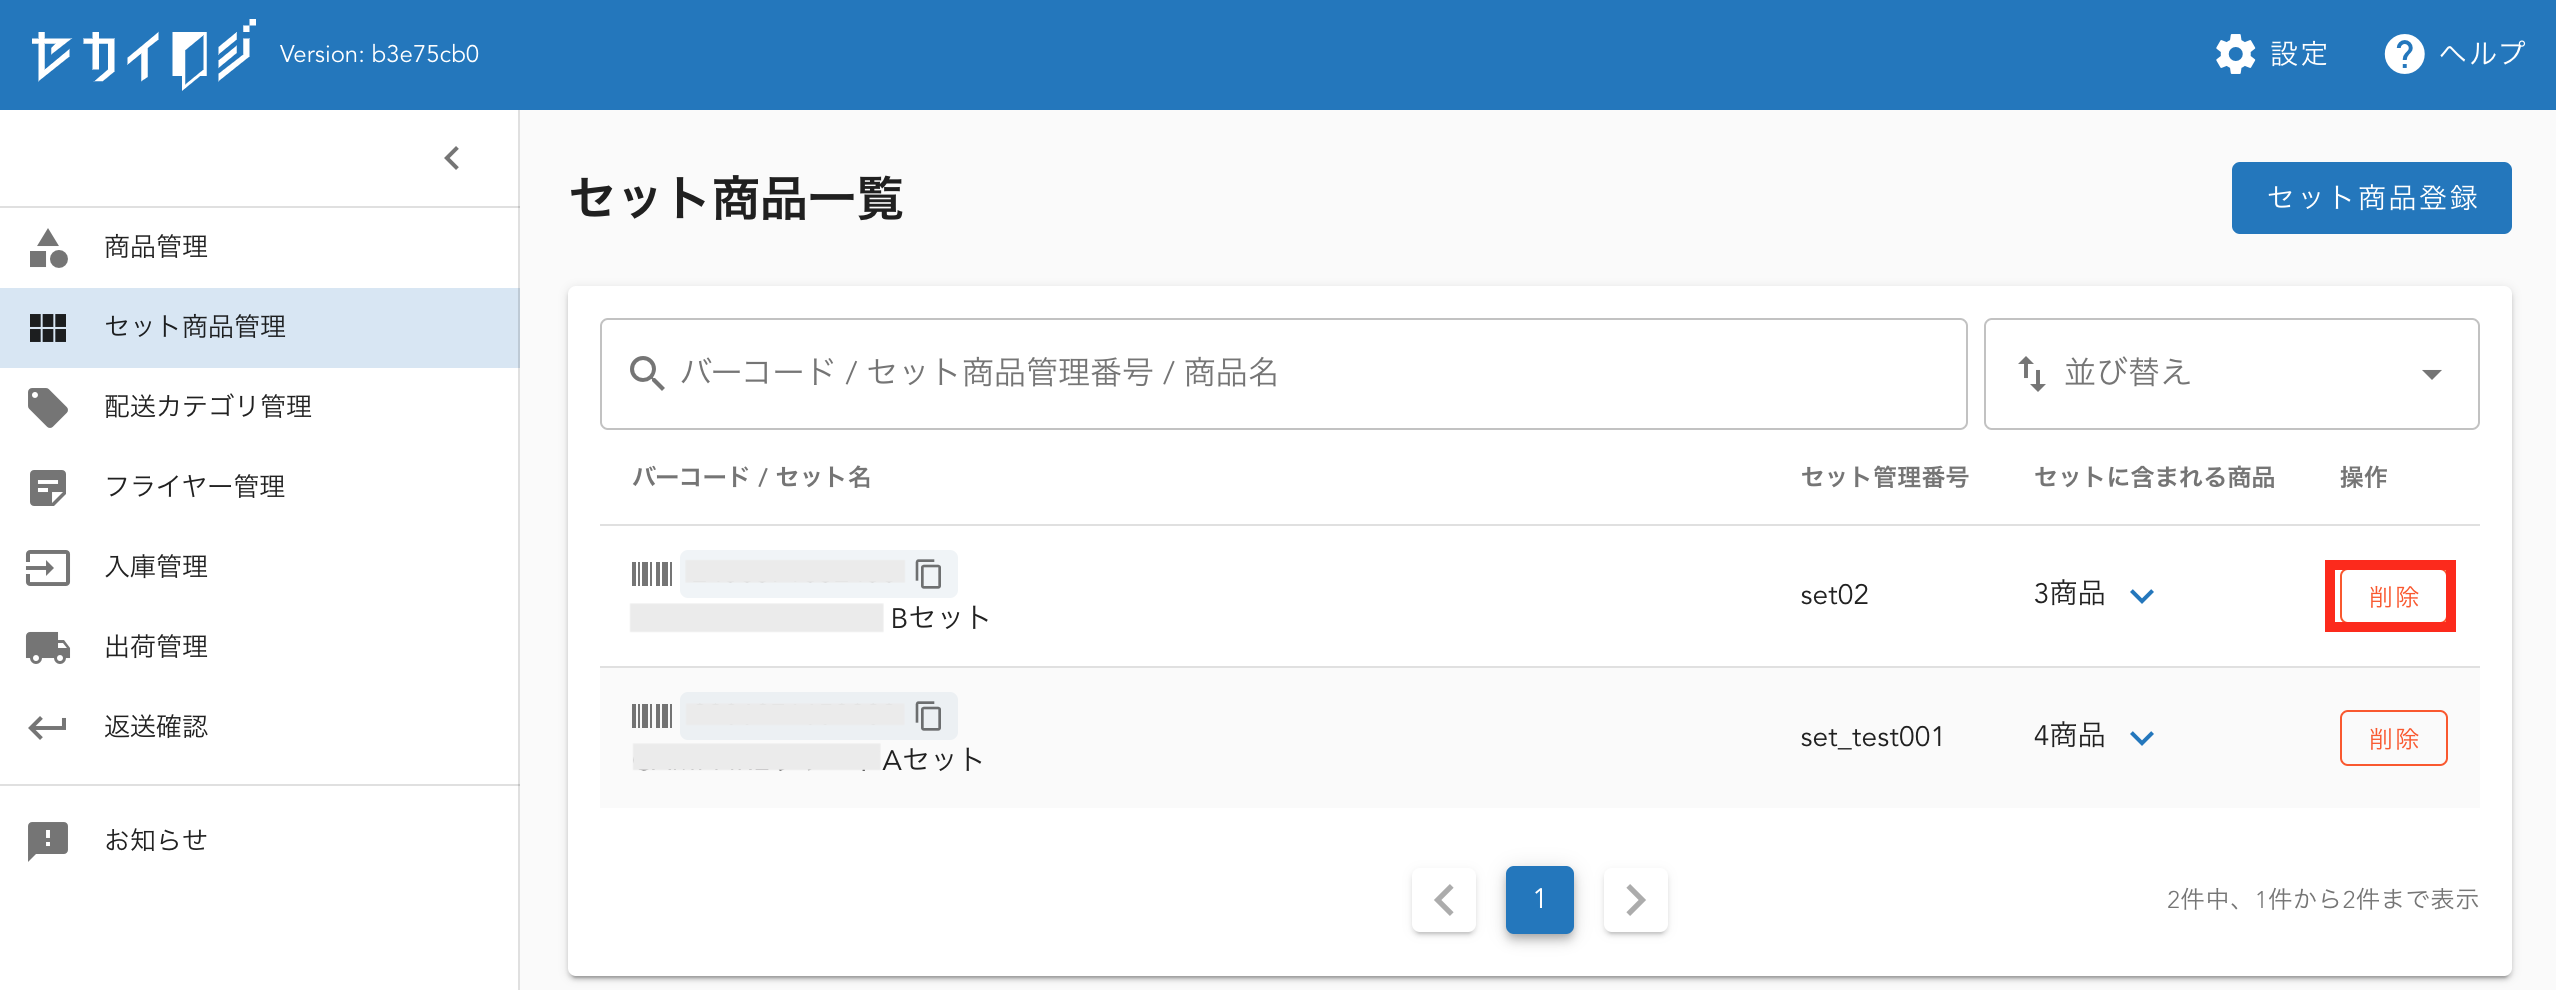Select 出荷管理 in the sidebar
This screenshot has height=990, width=2556.
click(x=156, y=647)
